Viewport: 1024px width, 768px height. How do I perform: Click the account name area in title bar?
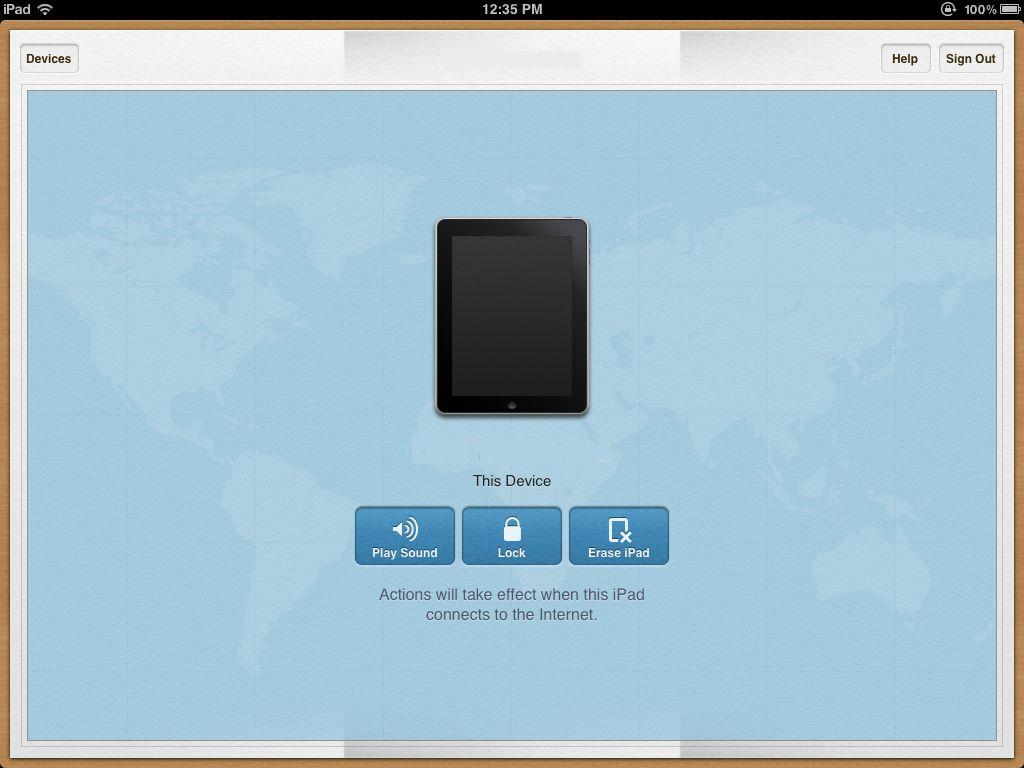(x=512, y=59)
